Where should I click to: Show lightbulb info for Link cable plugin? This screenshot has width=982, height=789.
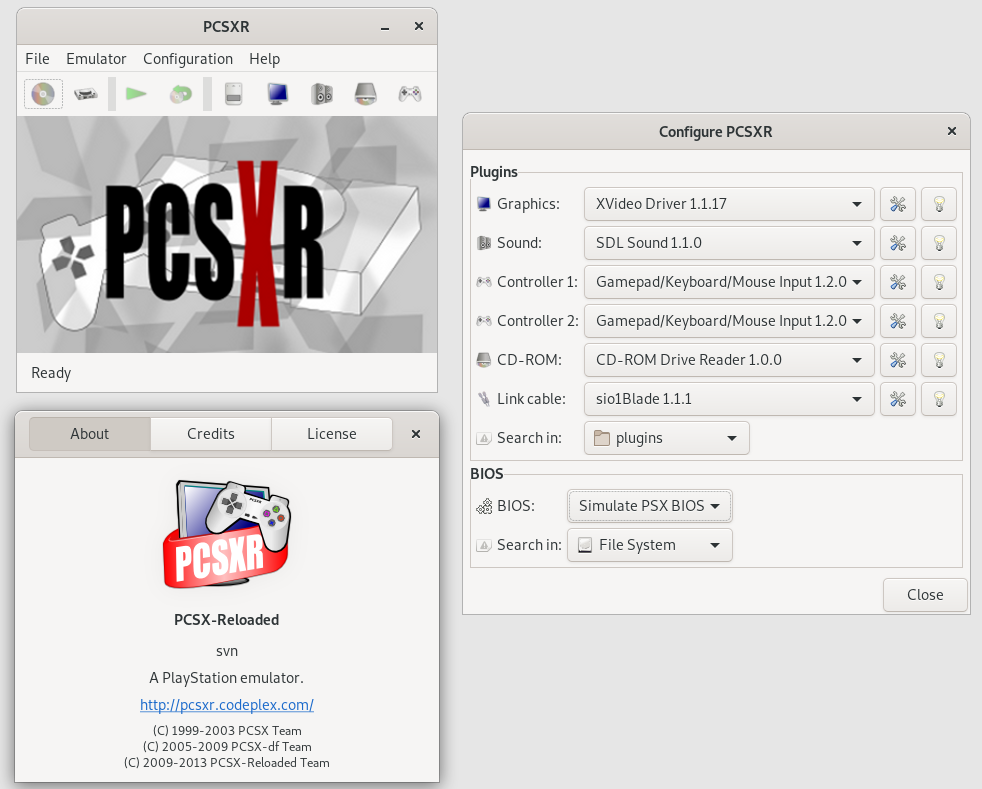click(x=938, y=399)
